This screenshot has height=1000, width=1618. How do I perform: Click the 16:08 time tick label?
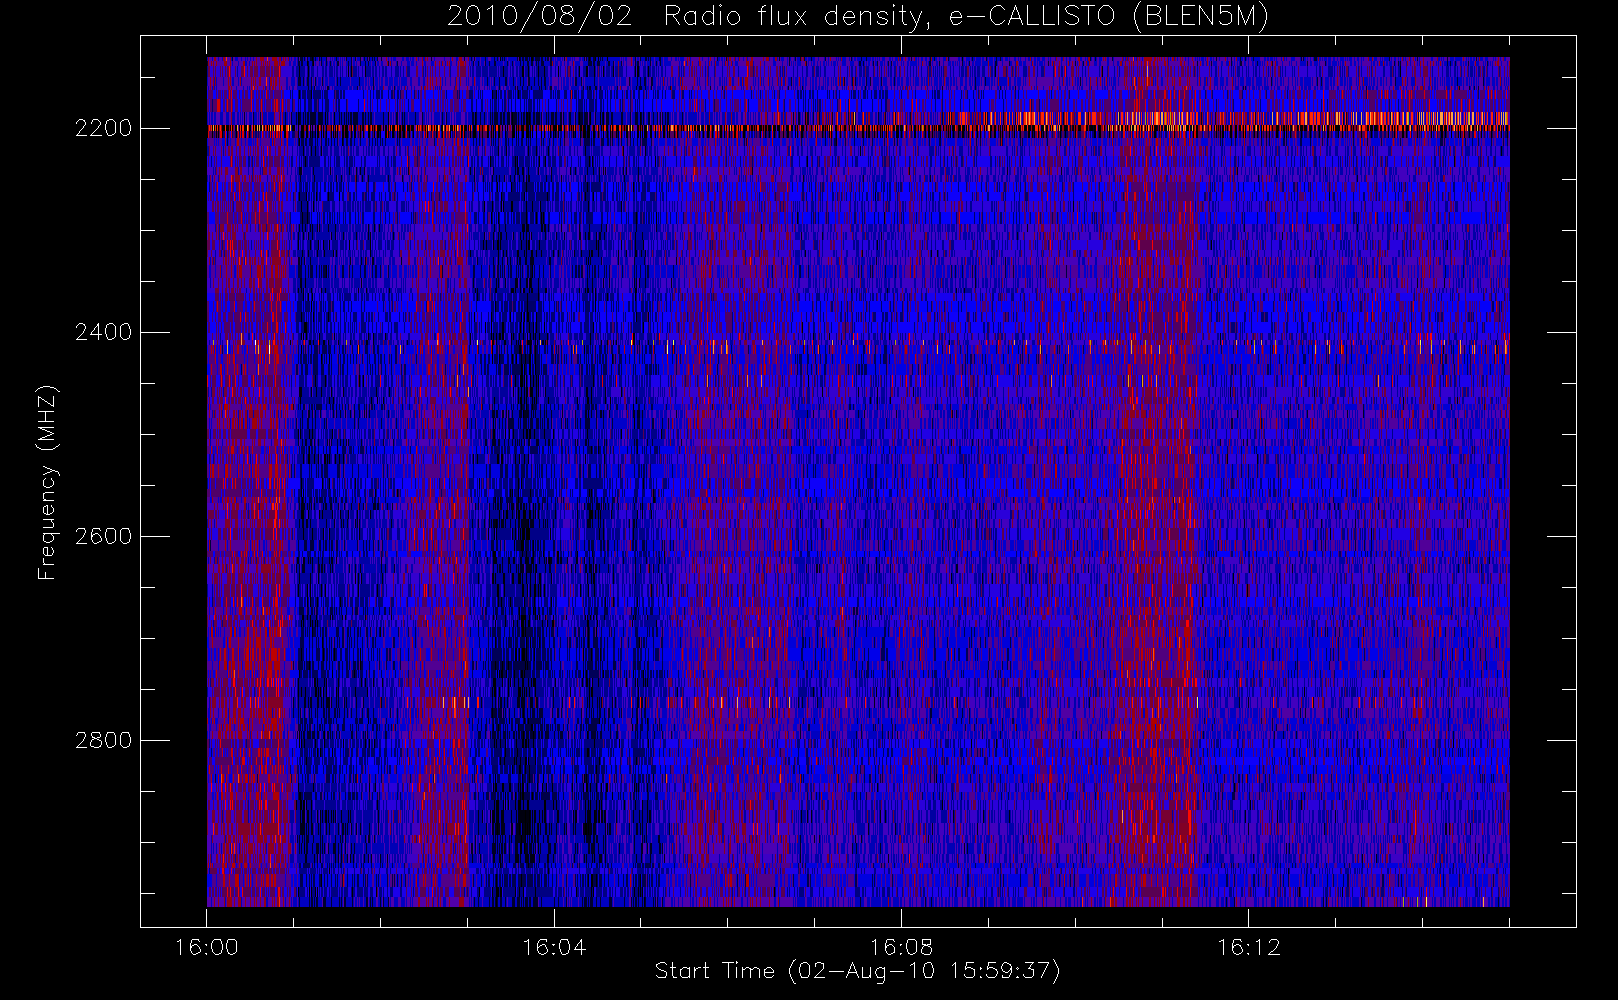point(901,947)
